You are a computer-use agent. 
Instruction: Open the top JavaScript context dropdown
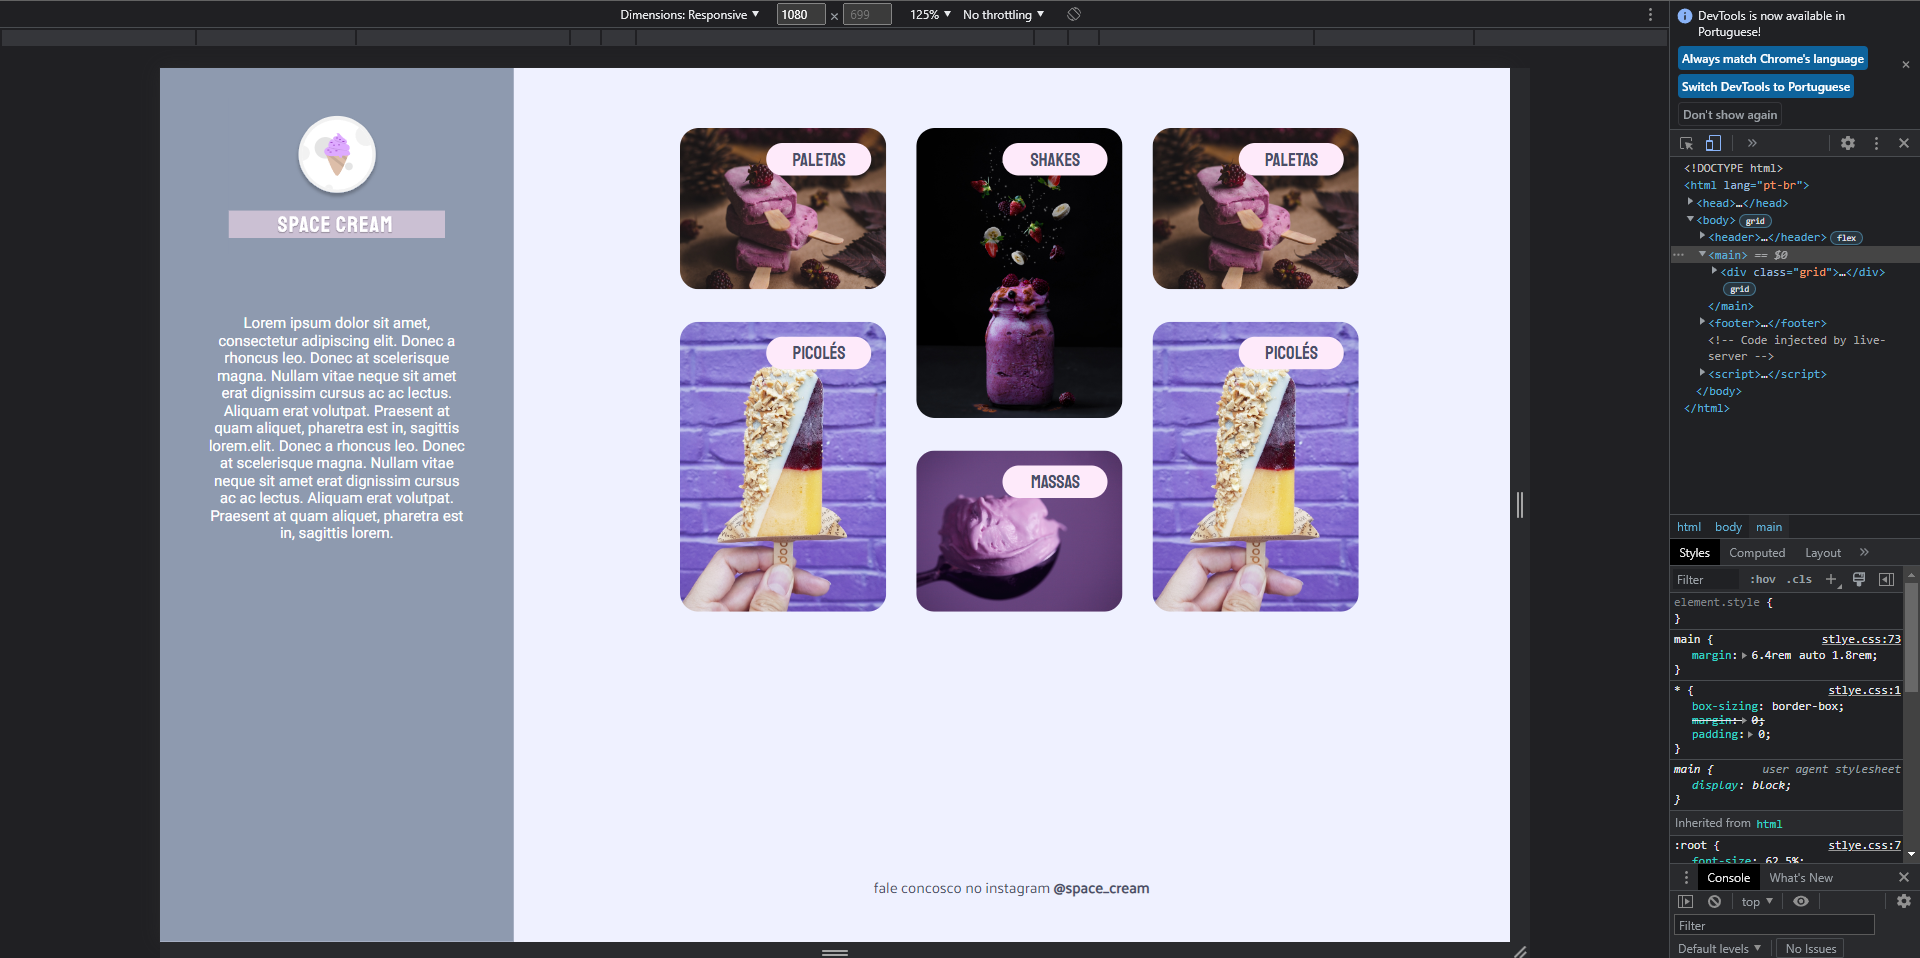[1757, 901]
